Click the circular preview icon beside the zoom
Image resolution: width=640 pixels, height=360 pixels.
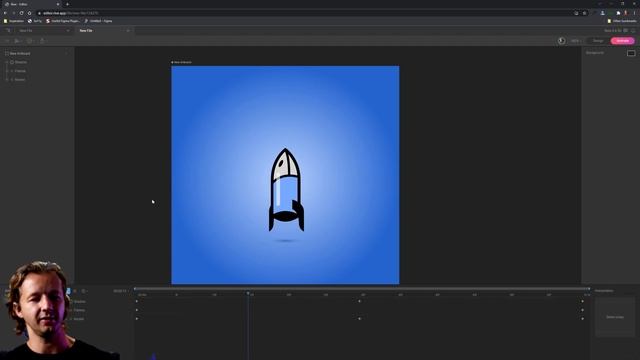[562, 41]
